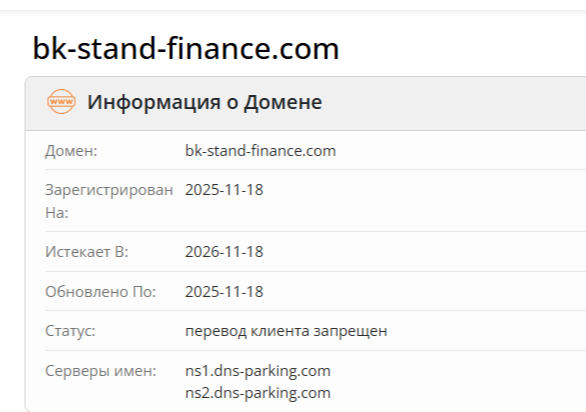The width and height of the screenshot is (586, 412).
Task: Click the orange www globe icon
Action: click(x=61, y=101)
